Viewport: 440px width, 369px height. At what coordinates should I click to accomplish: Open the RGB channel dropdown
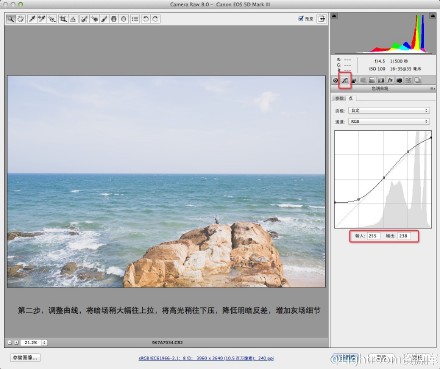point(389,122)
